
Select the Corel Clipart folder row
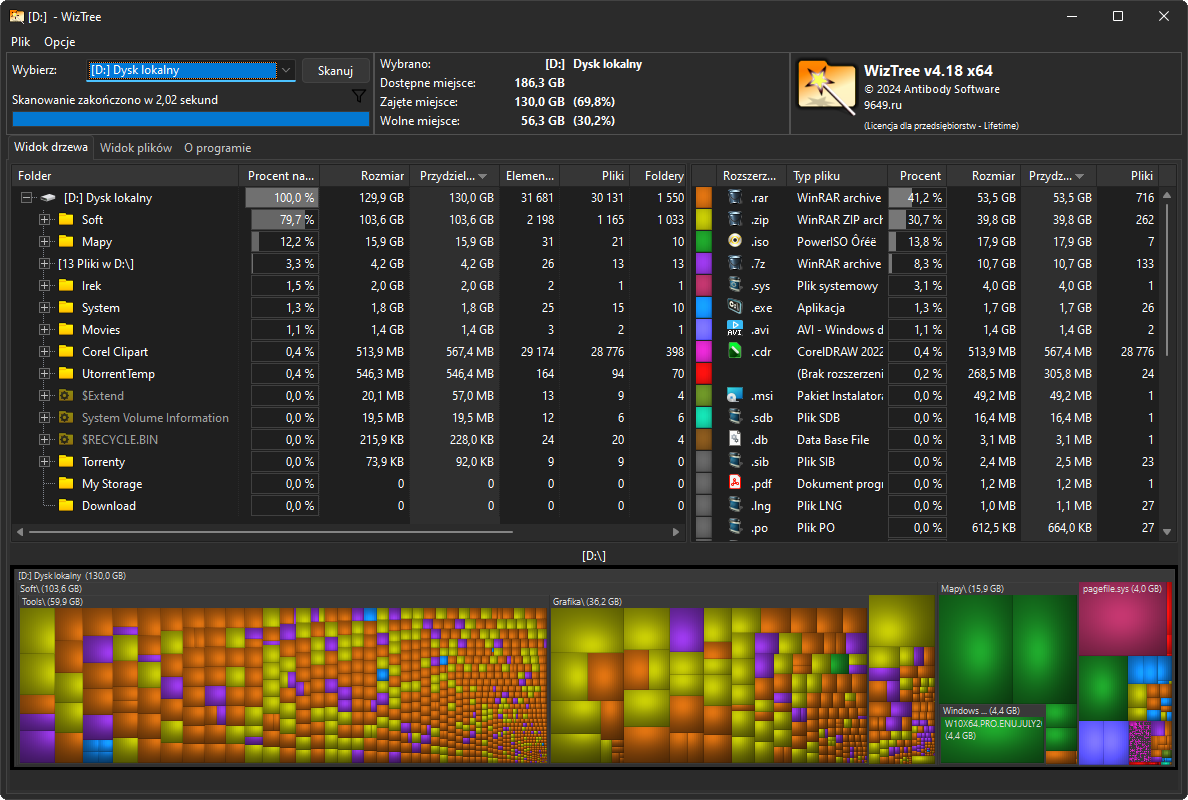pos(349,352)
